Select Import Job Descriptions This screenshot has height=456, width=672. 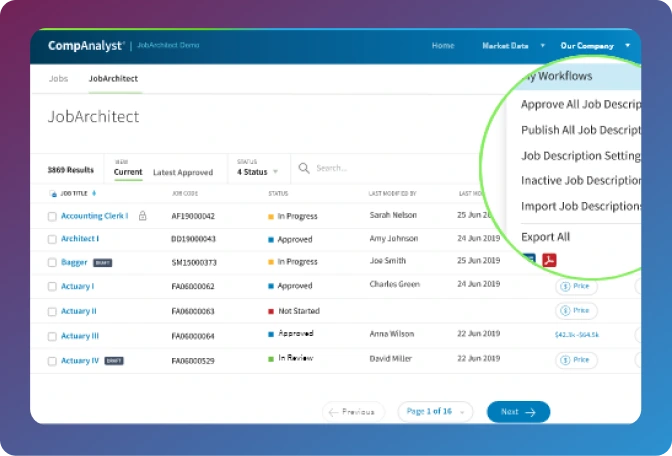click(581, 206)
